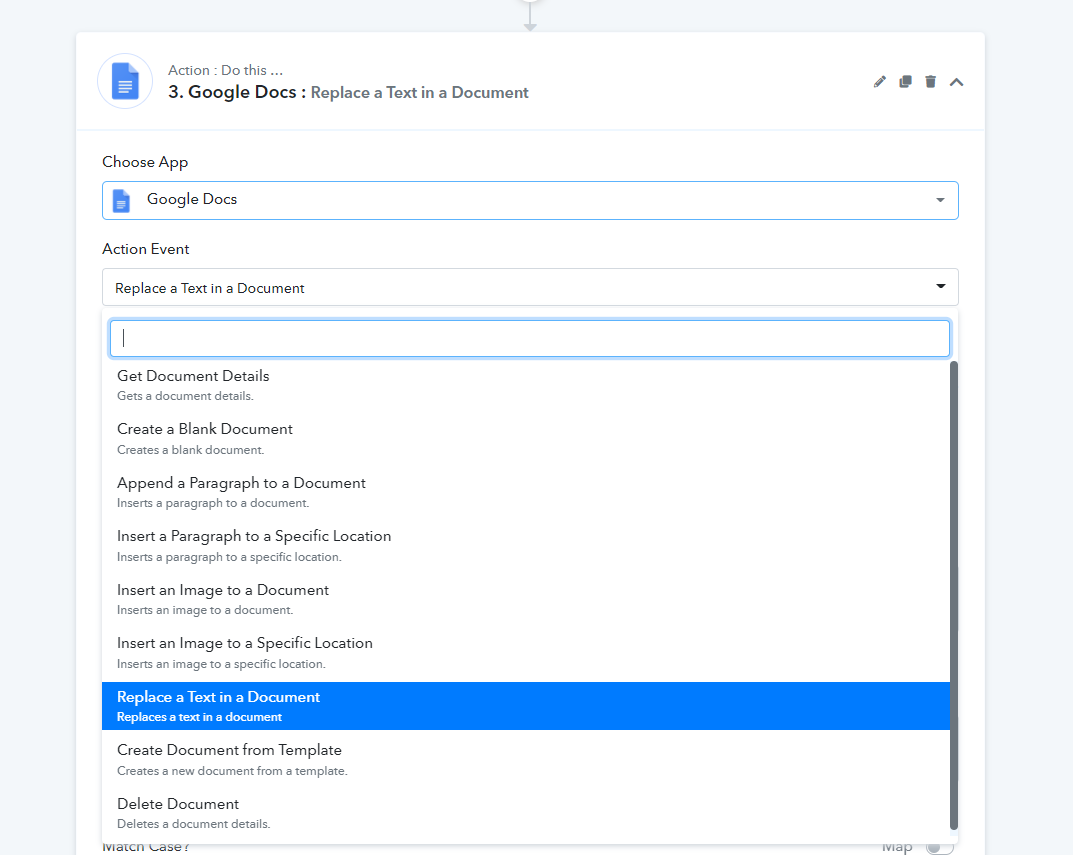Select Get Document Details option
Viewport: 1073px width, 855px height.
(x=526, y=385)
